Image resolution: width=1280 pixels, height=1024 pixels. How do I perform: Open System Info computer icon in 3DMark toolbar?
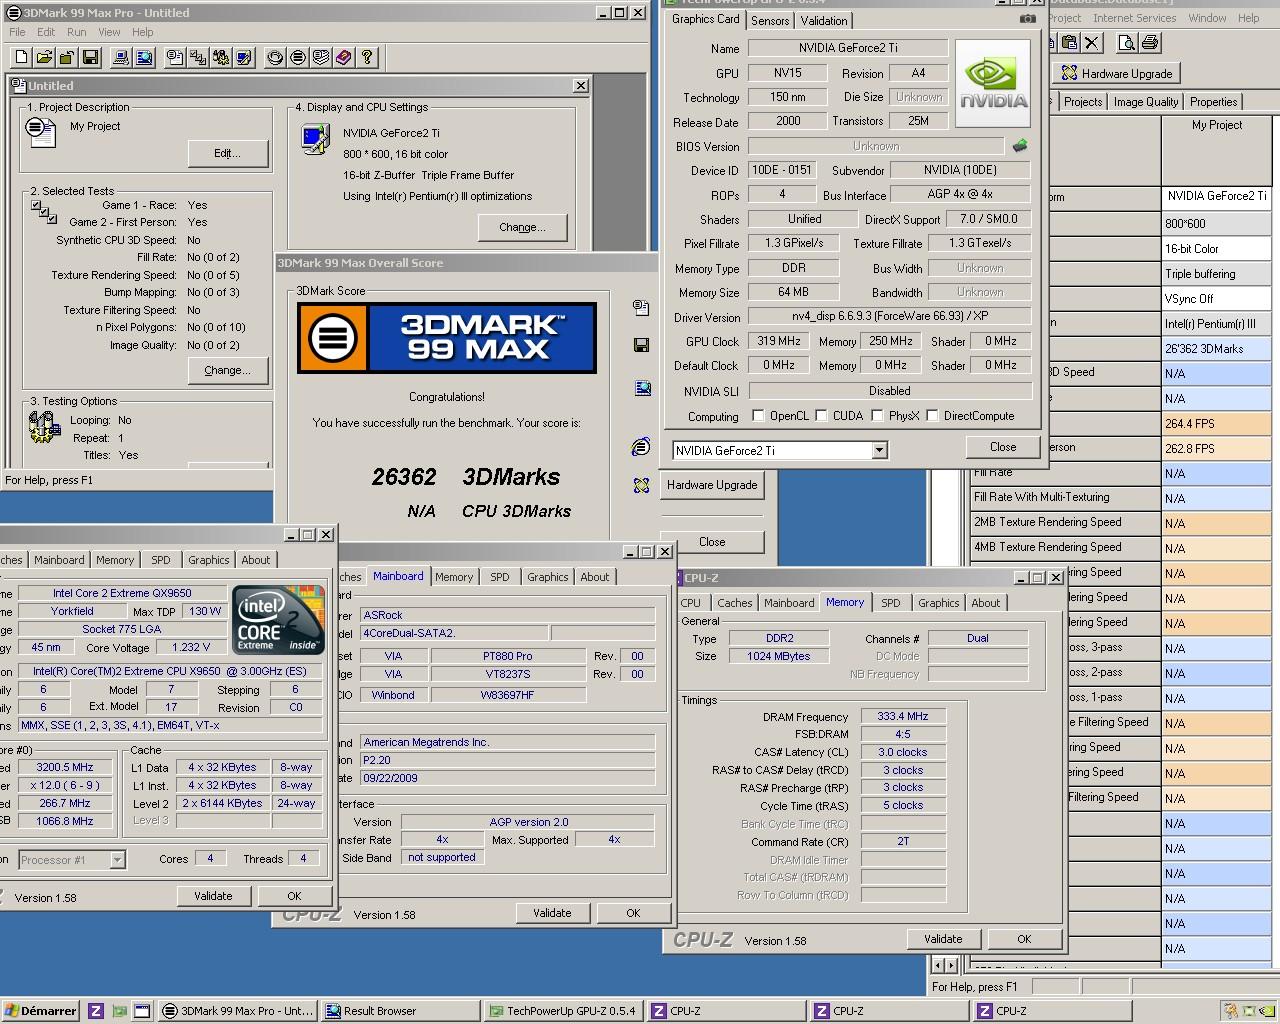point(121,58)
